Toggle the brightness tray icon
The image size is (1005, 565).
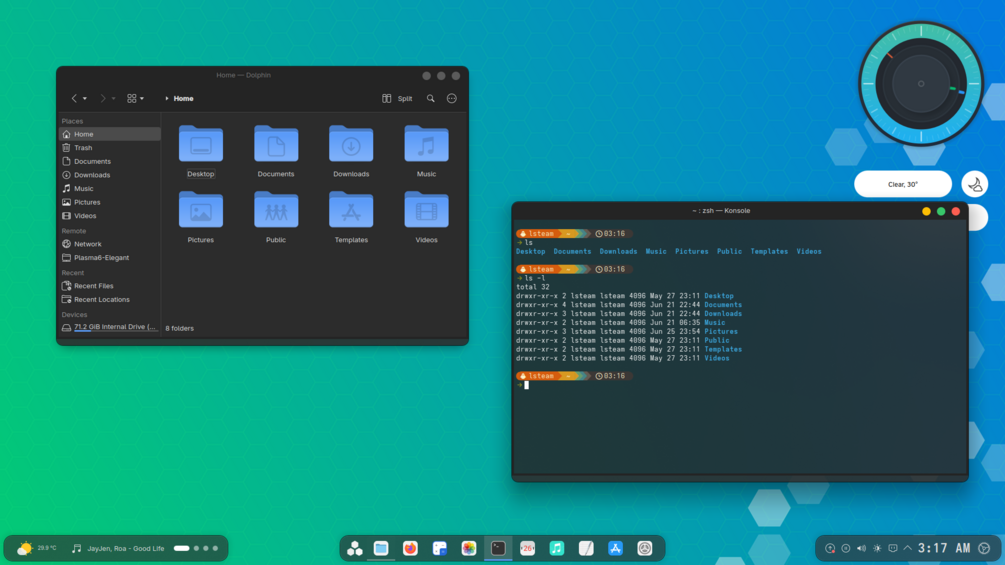click(x=877, y=548)
